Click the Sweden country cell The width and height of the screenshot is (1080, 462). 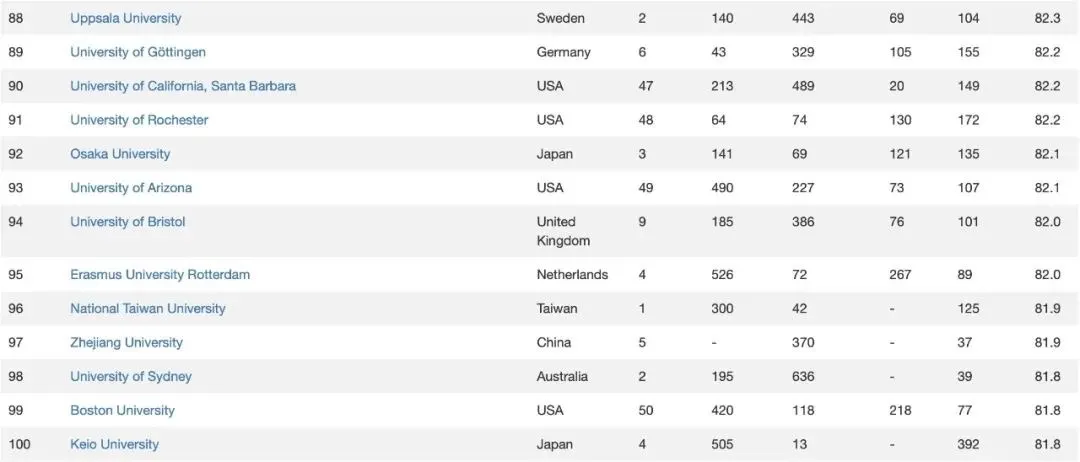point(560,18)
